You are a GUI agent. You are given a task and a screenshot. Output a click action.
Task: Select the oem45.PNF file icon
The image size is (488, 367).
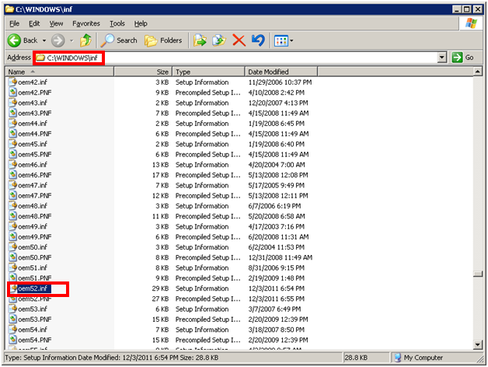pyautogui.click(x=13, y=154)
